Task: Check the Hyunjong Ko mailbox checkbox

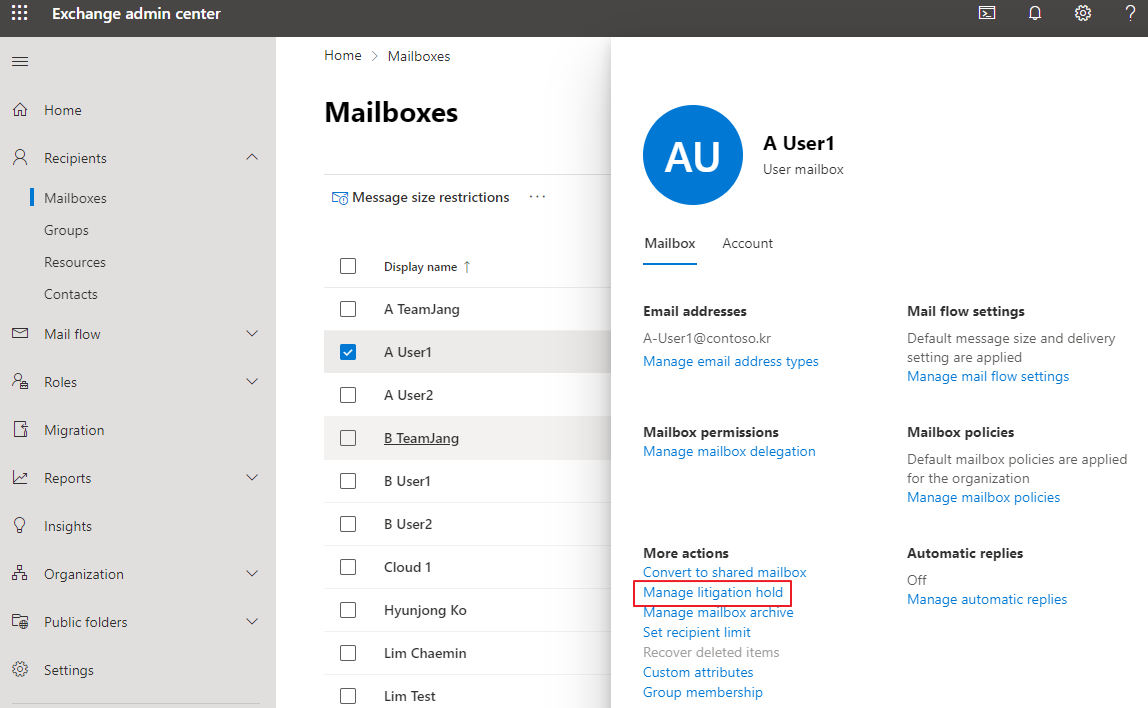Action: coord(348,610)
